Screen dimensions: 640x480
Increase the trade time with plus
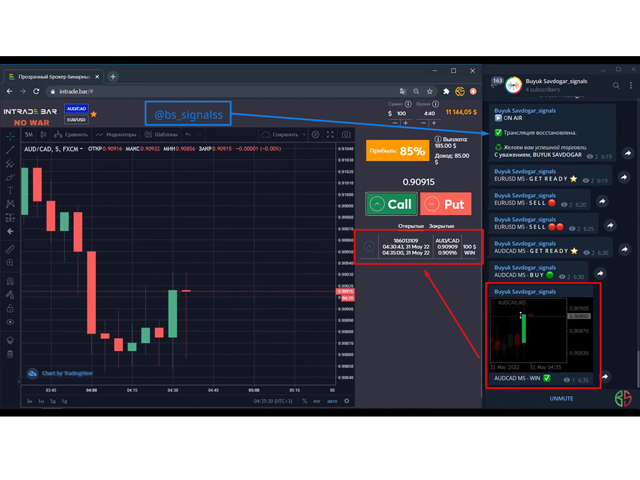coord(434,123)
